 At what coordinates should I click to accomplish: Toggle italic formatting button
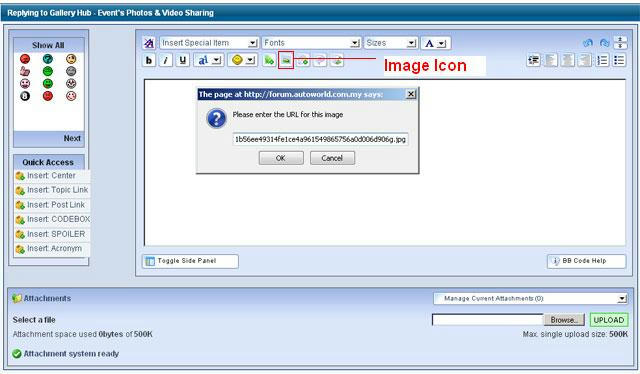coord(166,60)
